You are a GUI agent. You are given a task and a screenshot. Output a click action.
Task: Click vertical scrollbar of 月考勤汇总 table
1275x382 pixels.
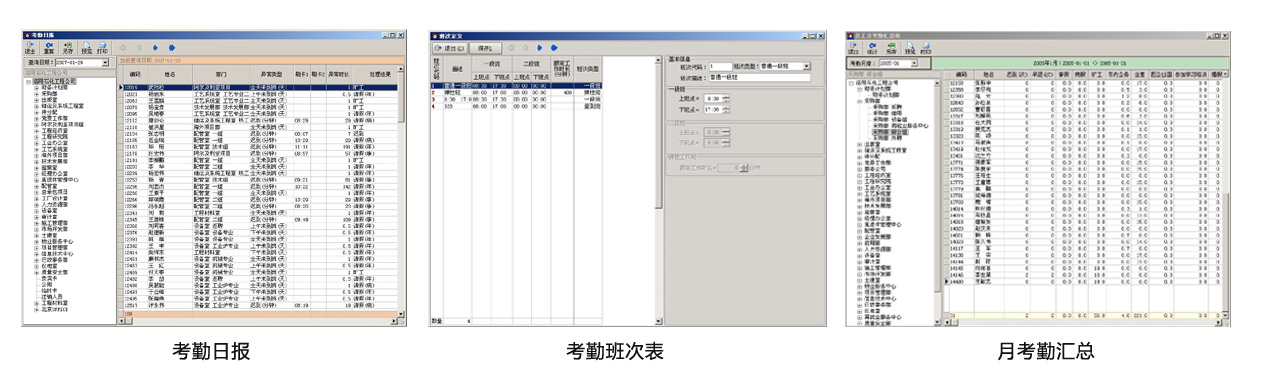point(1225,195)
